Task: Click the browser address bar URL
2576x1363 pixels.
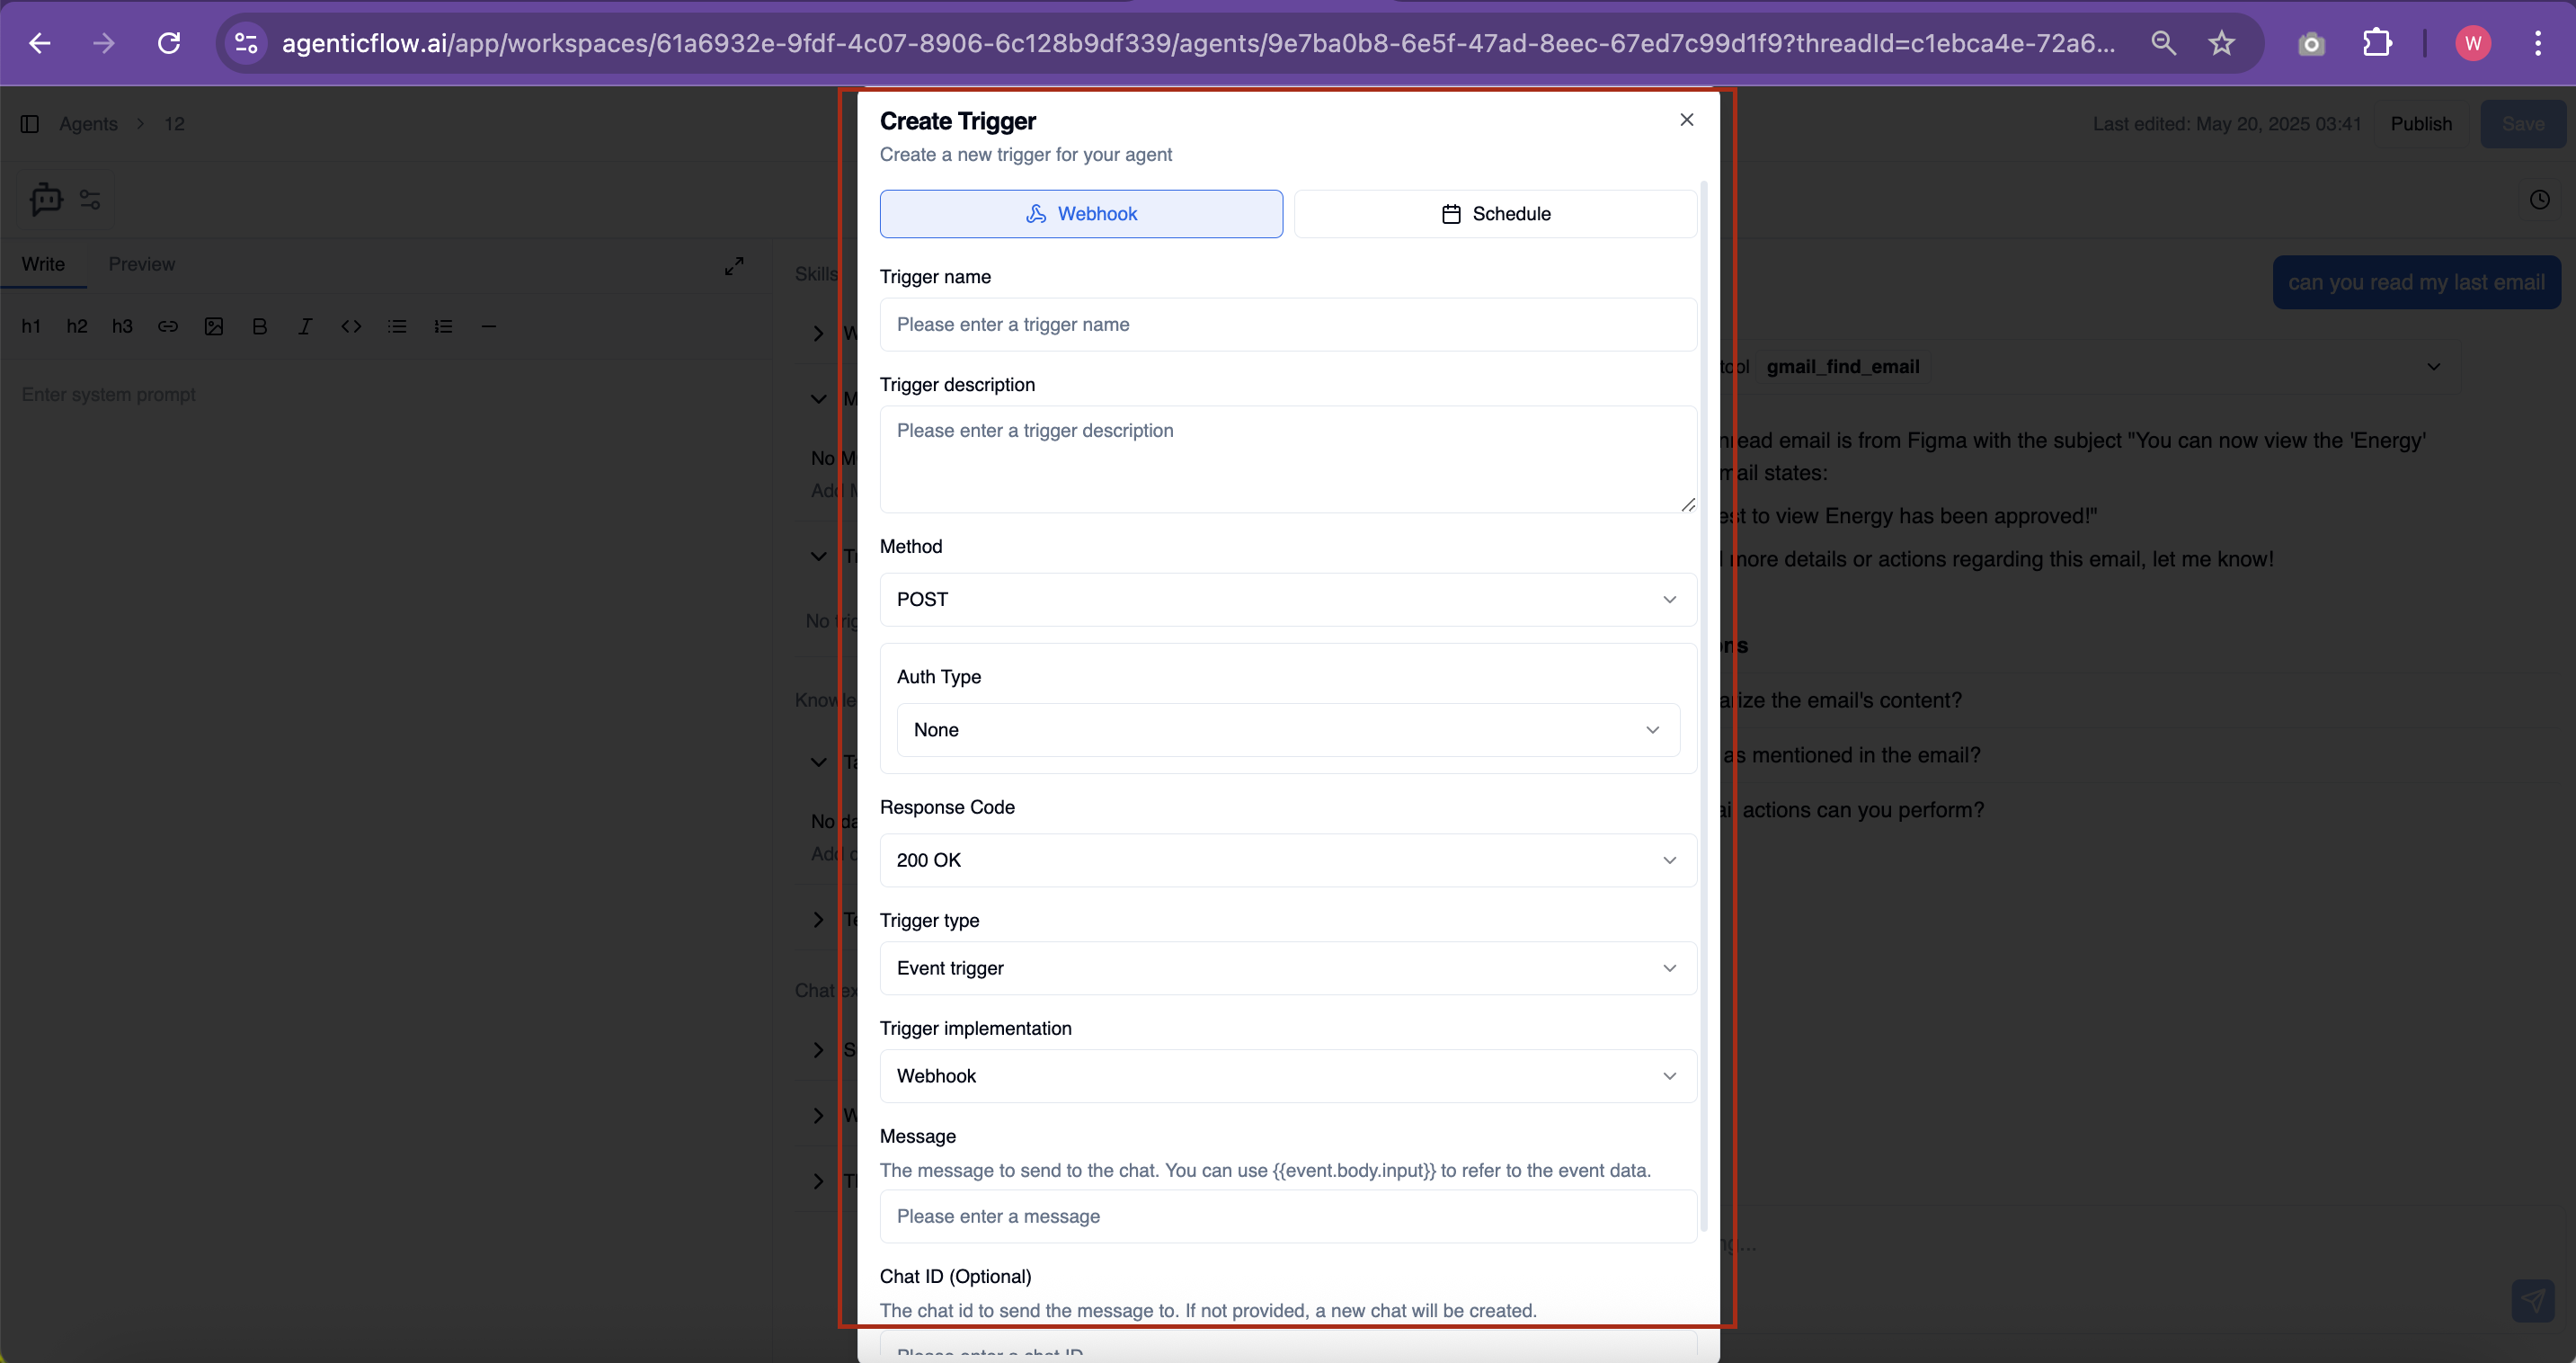Action: pyautogui.click(x=1198, y=43)
